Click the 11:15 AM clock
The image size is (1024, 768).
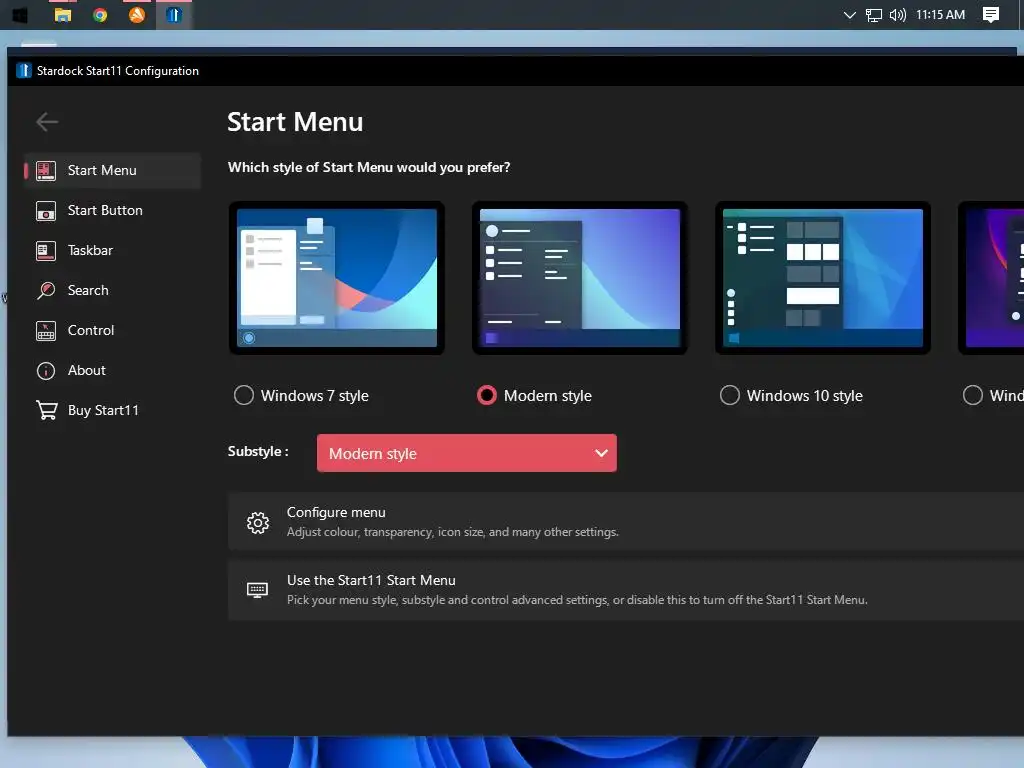pos(940,15)
